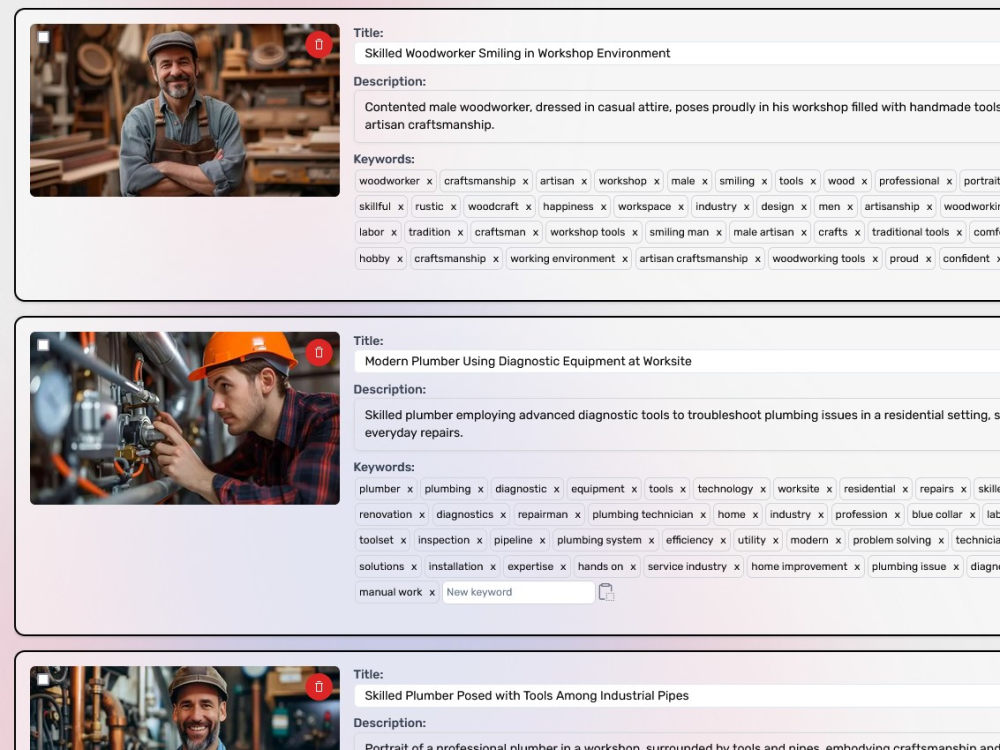Open the plumber with orange helmet thumbnail
1000x750 pixels.
(185, 418)
